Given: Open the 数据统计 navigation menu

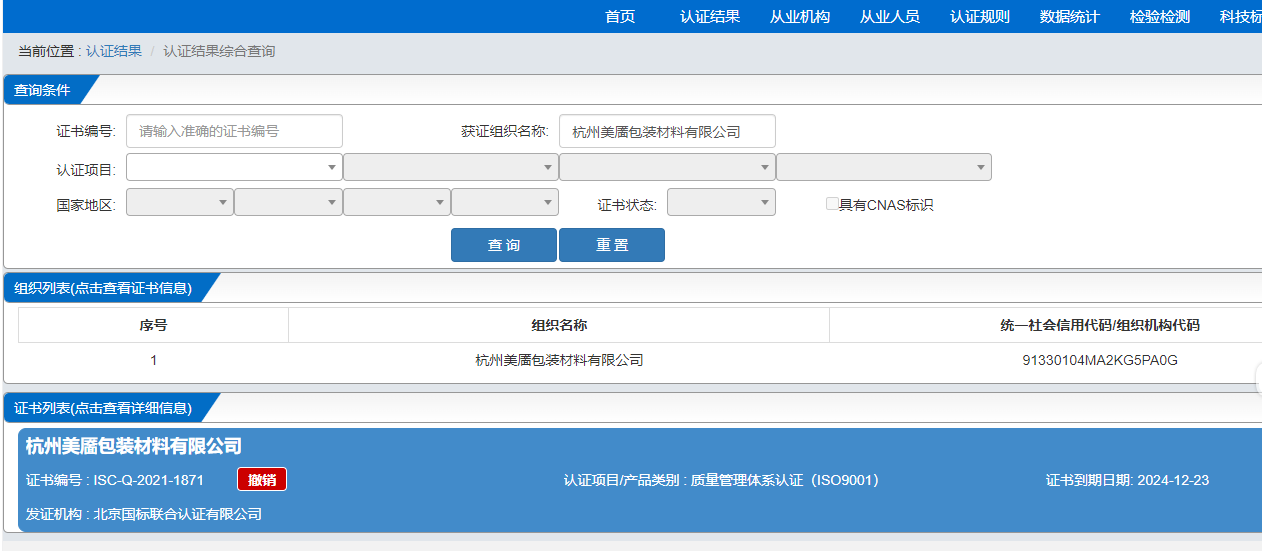Looking at the screenshot, I should 1070,16.
